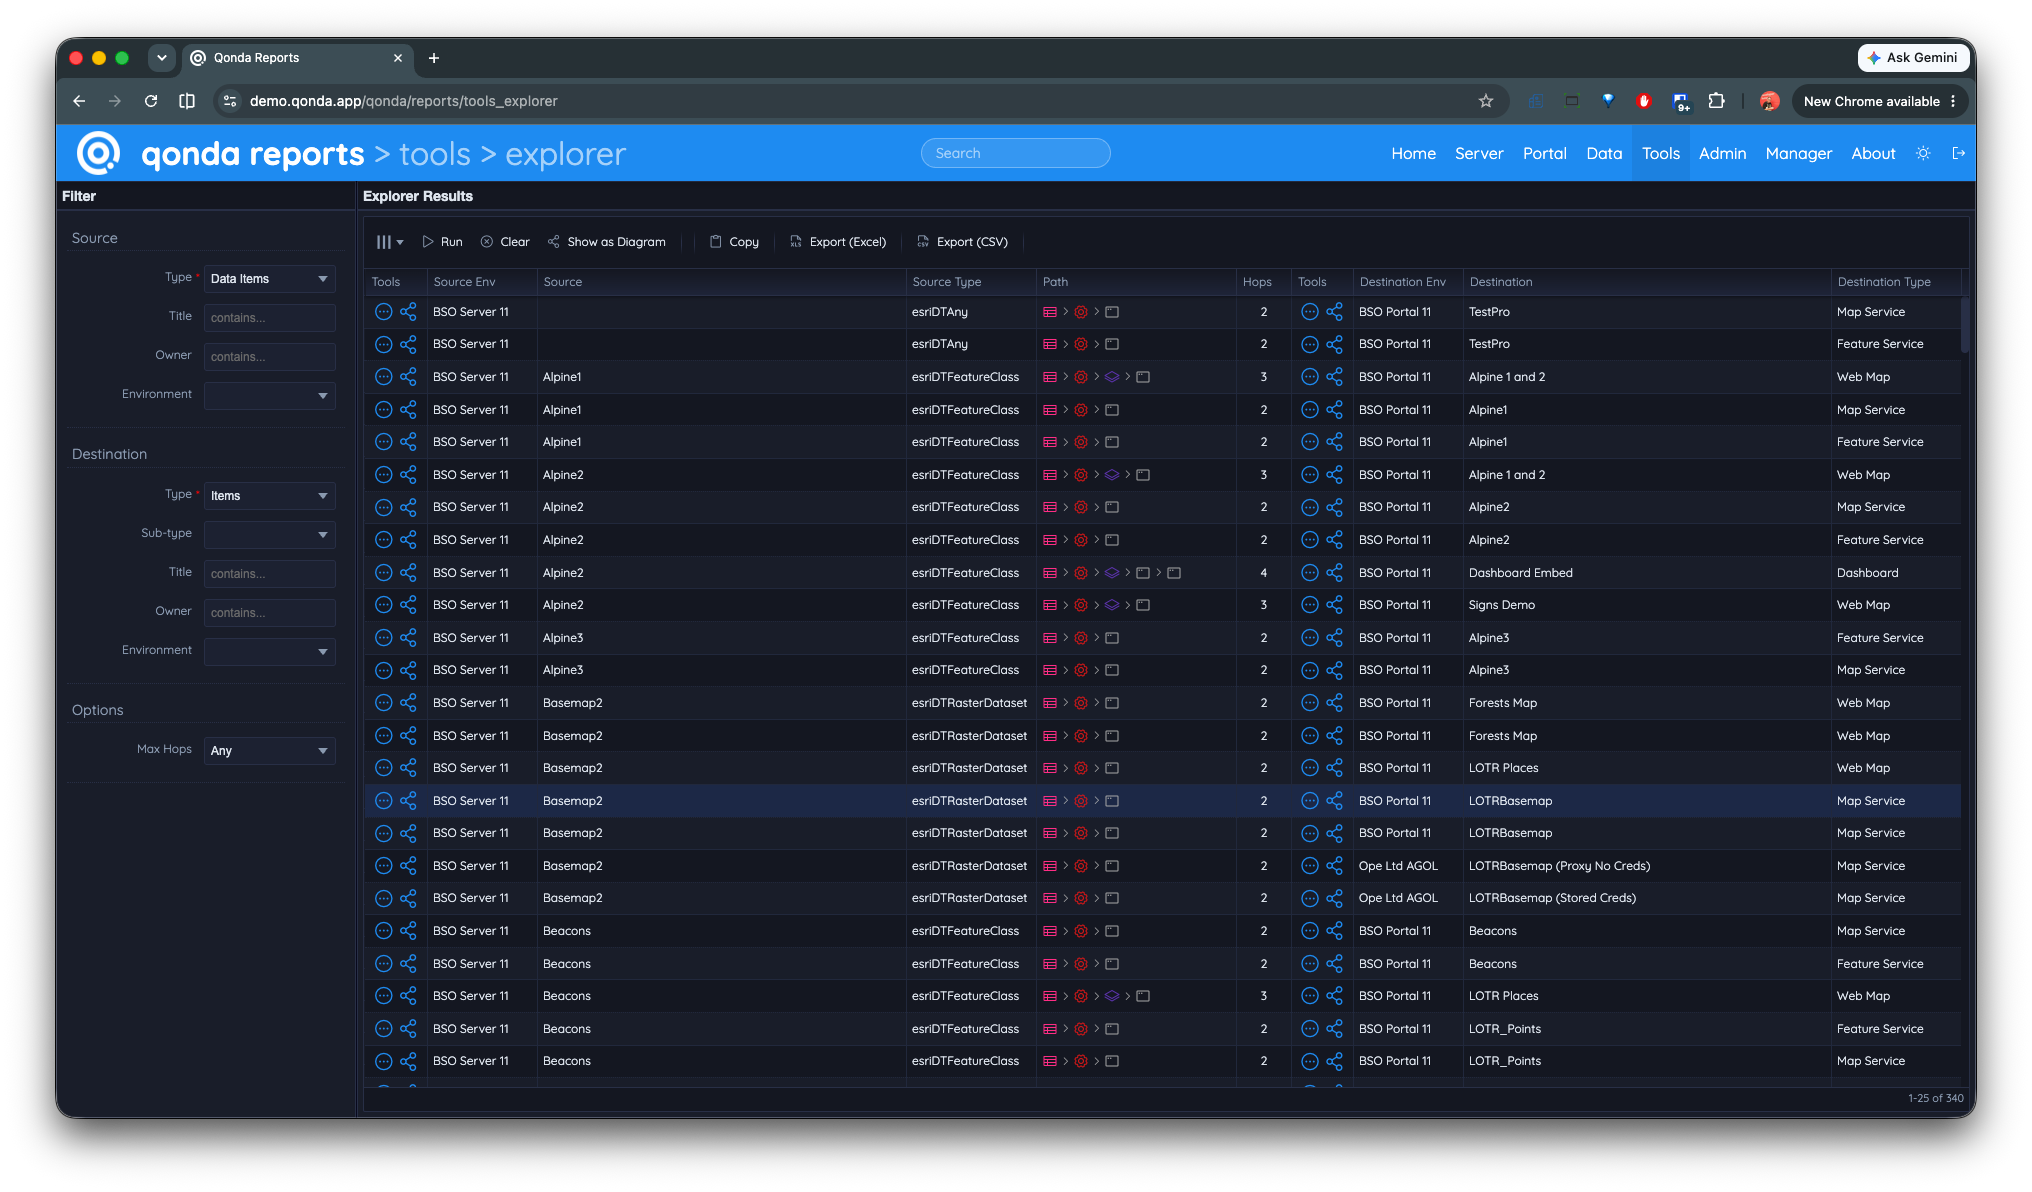Click the Source Owner contains field
This screenshot has width=2032, height=1192.
[x=269, y=357]
